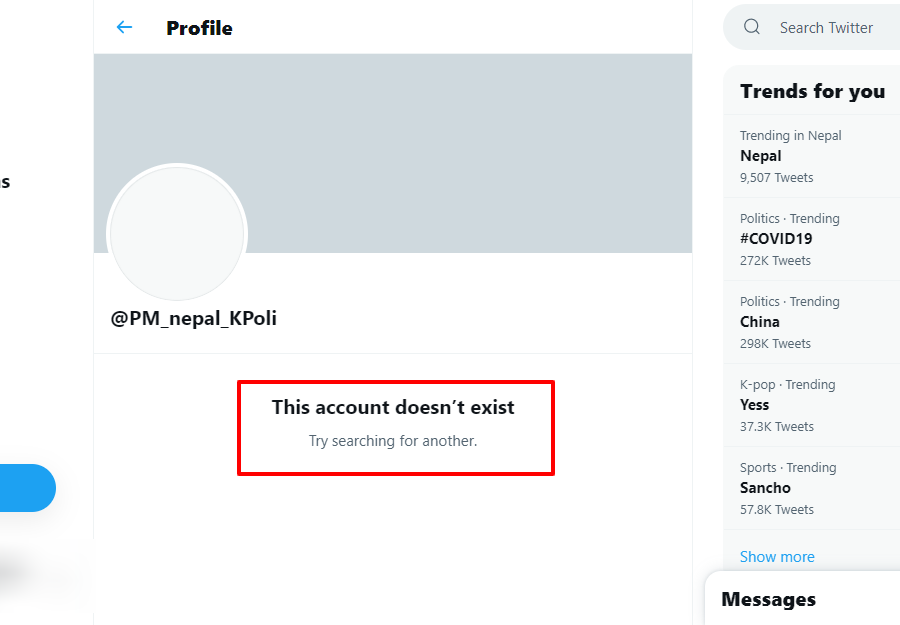Click the Profile page heading
The image size is (900, 625).
pos(199,28)
